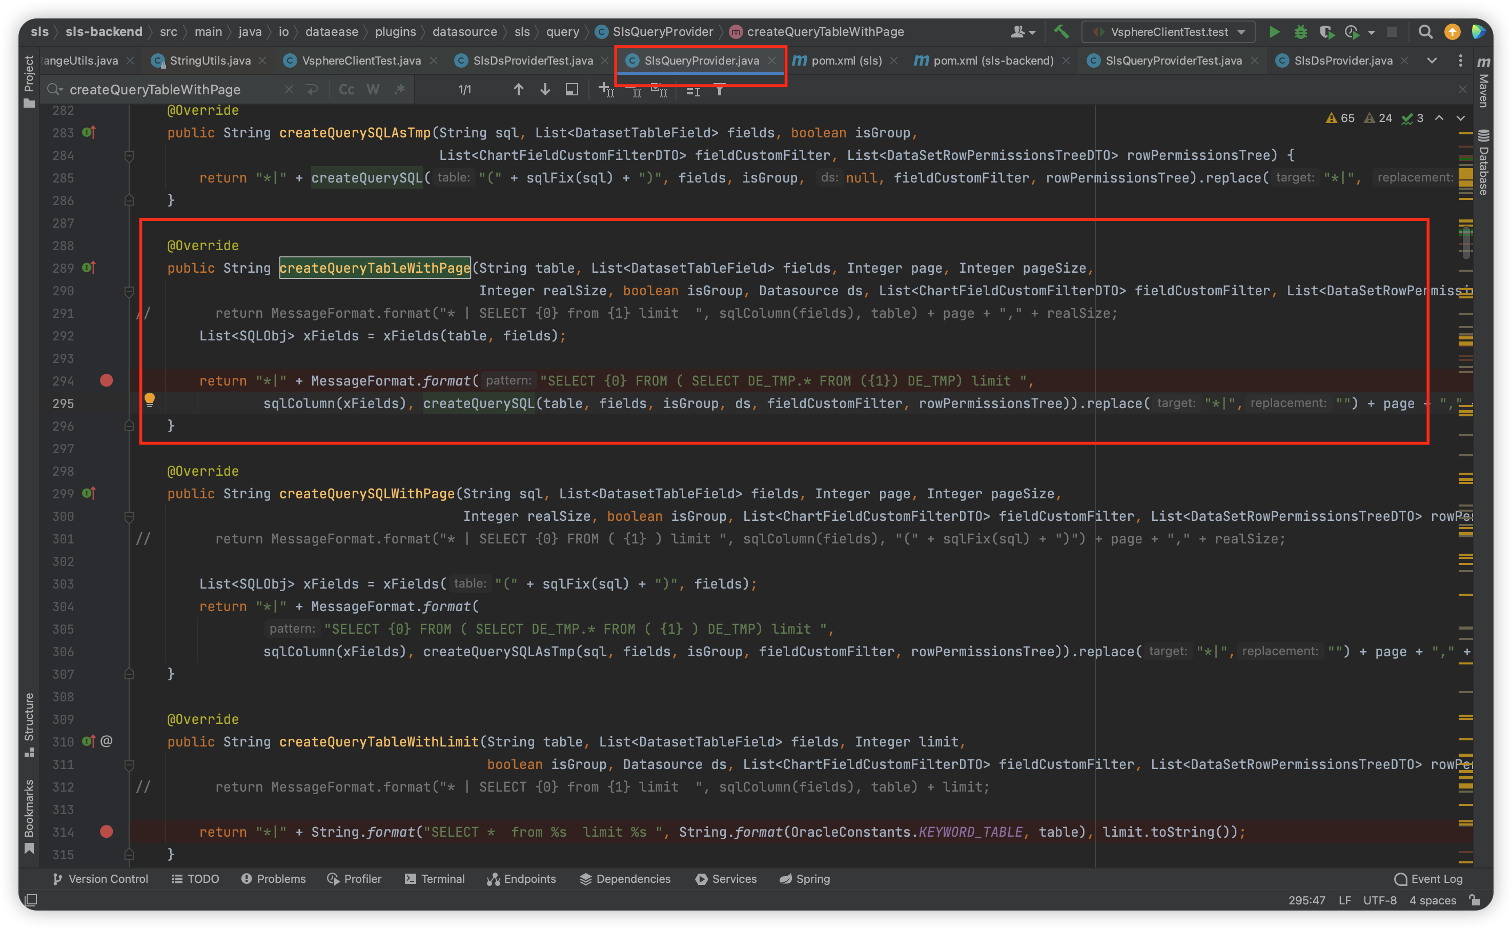Screen dimensions: 1512x929
Task: Select all occurrences icon in find bar
Action: pyautogui.click(x=659, y=89)
